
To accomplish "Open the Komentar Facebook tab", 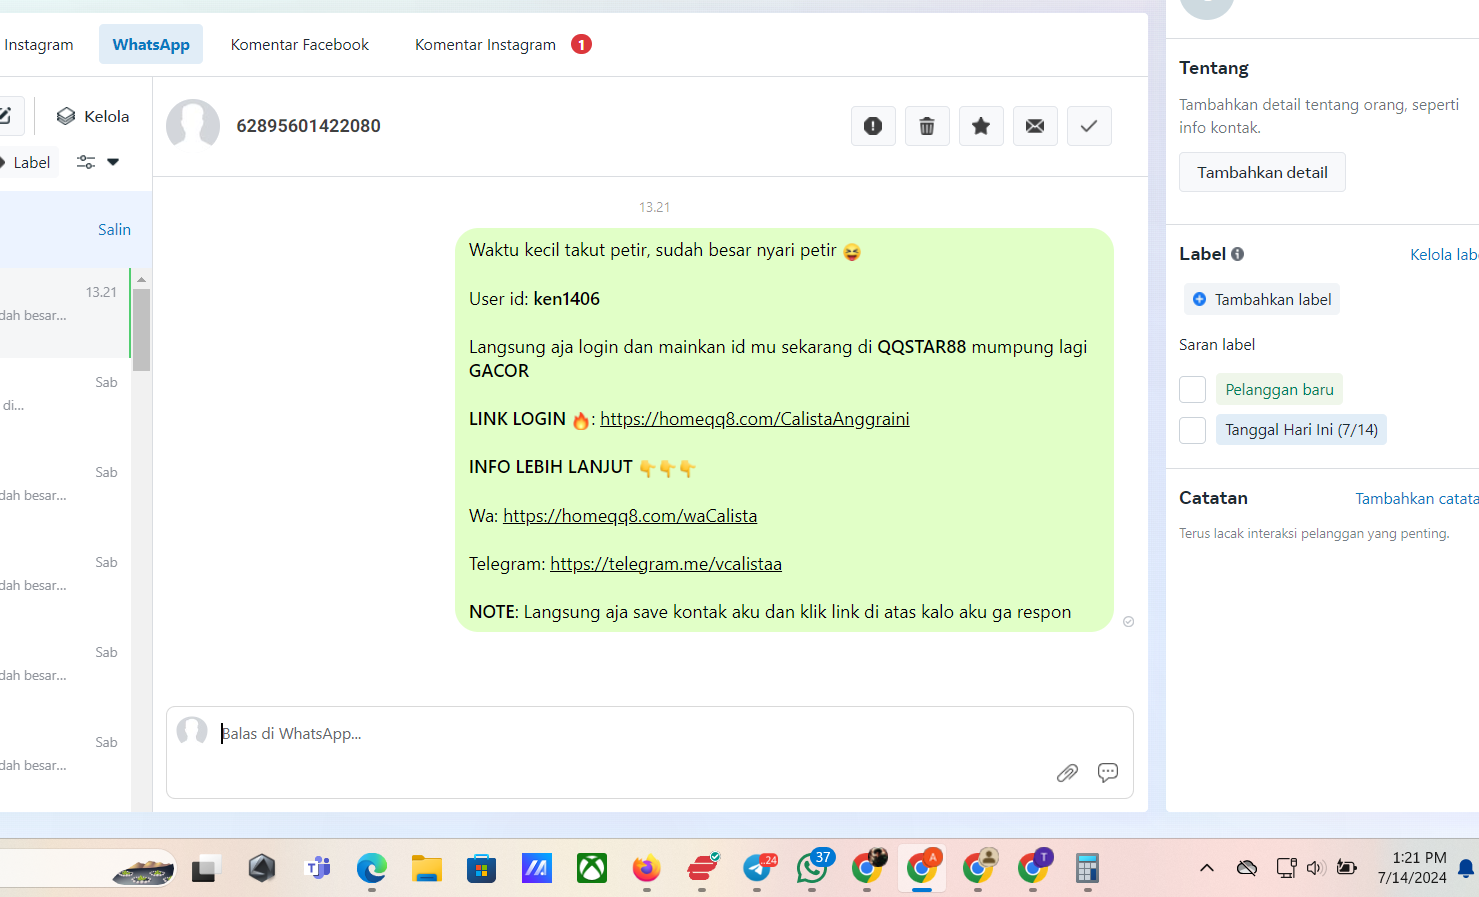I will 300,44.
